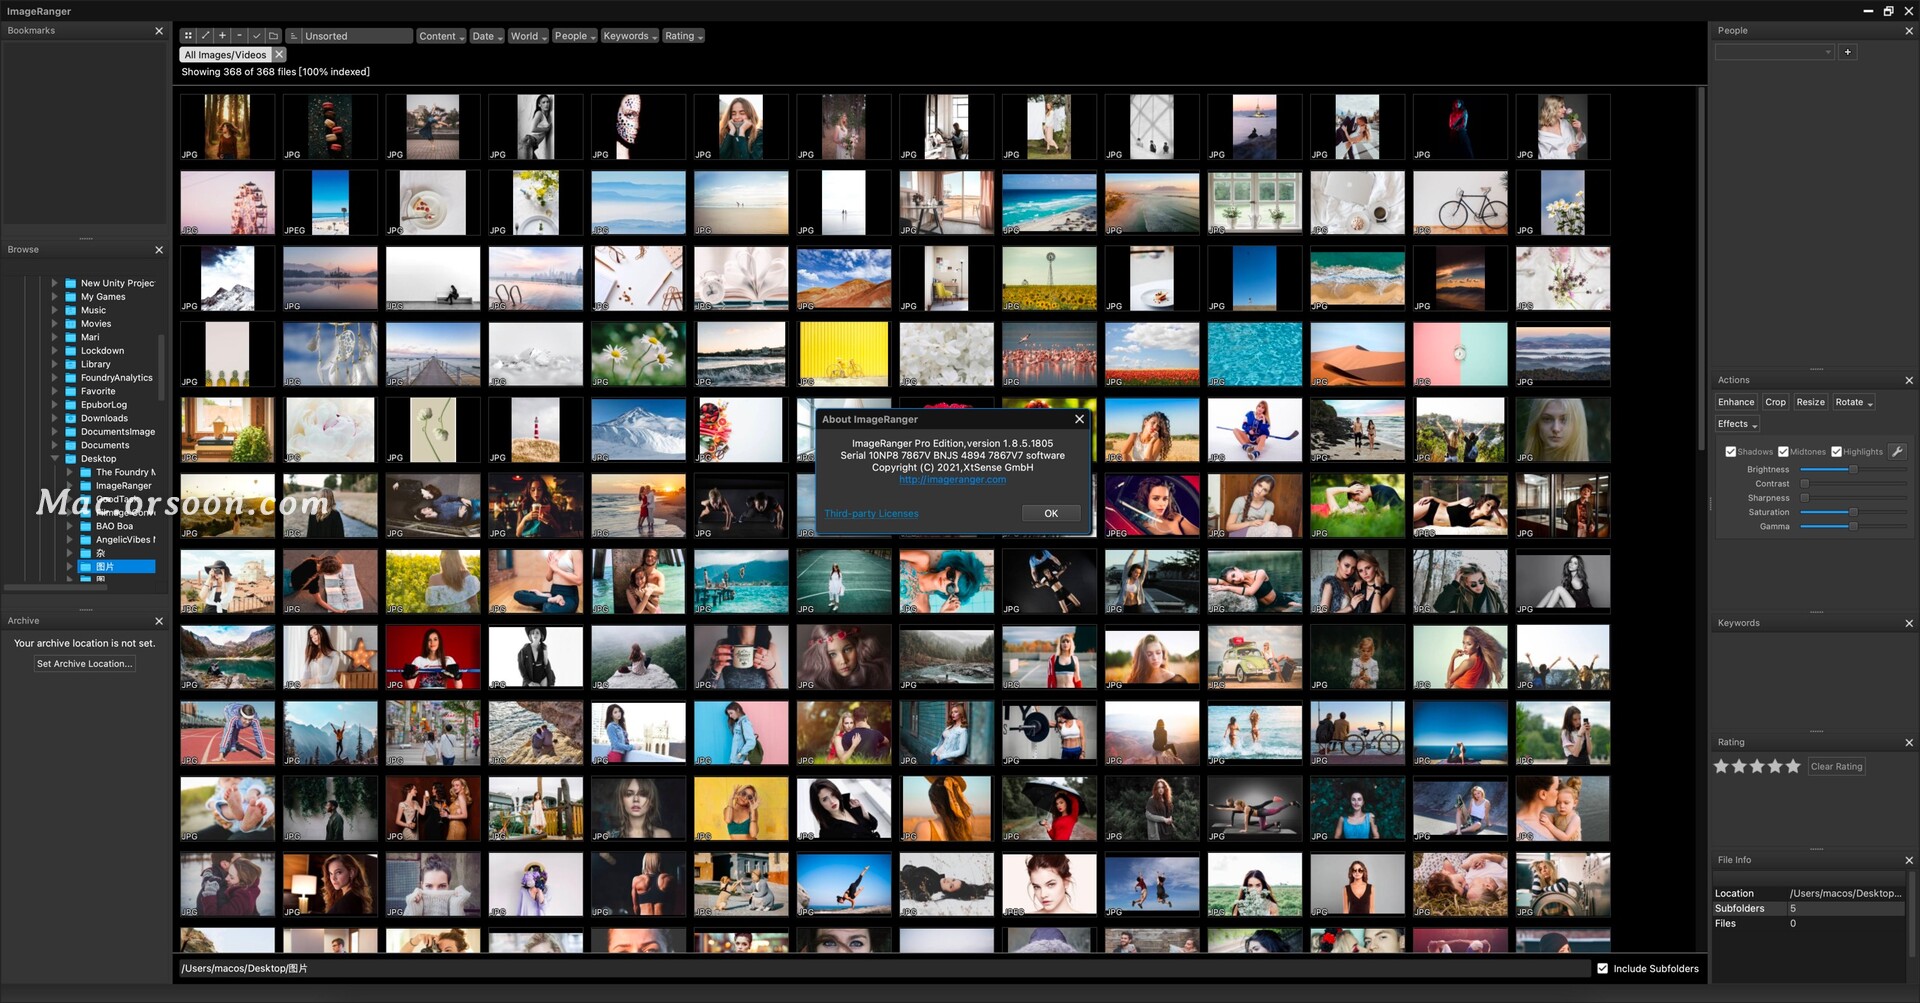Click the plus zoom-in thumbnail icon
The width and height of the screenshot is (1920, 1003).
tap(222, 36)
